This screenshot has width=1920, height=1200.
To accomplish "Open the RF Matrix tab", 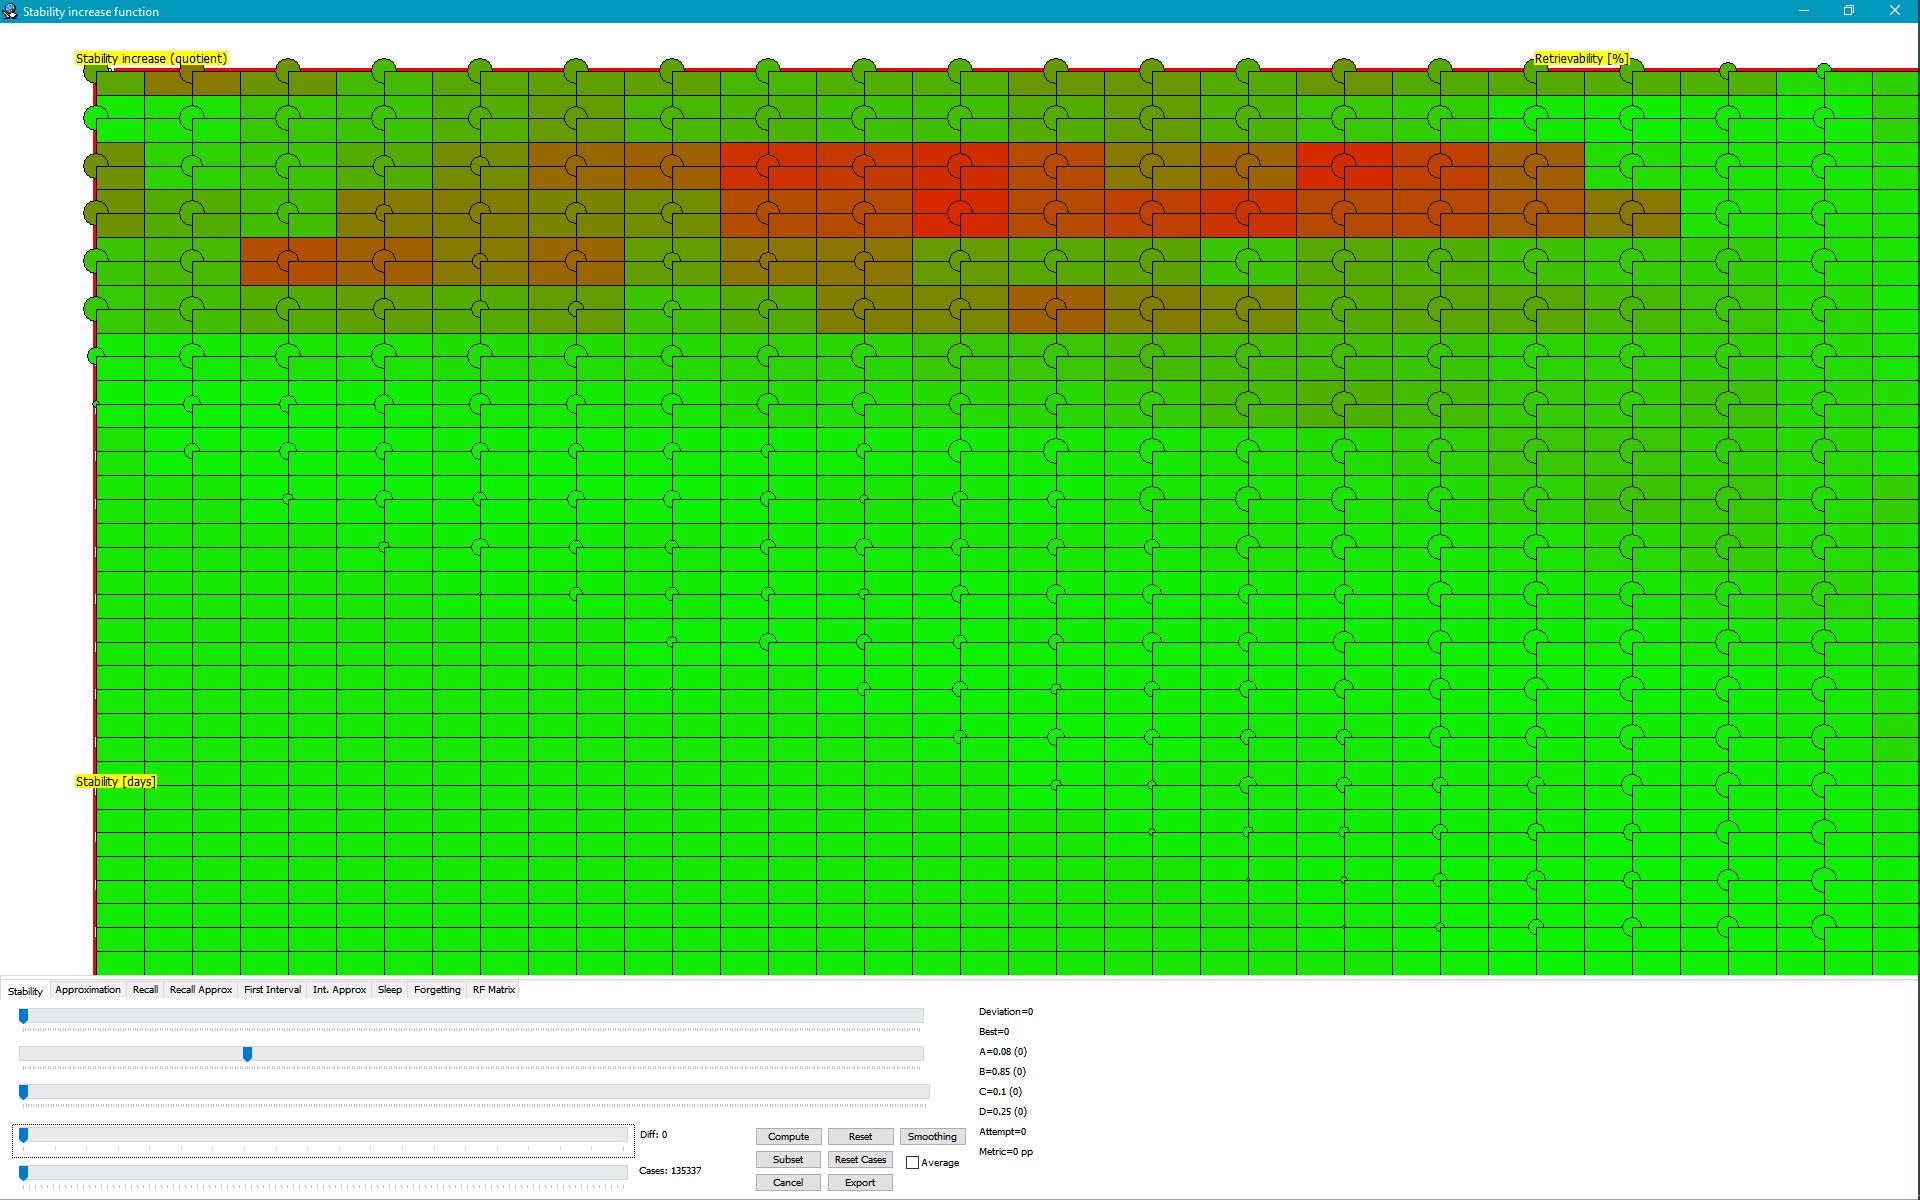I will 494,989.
